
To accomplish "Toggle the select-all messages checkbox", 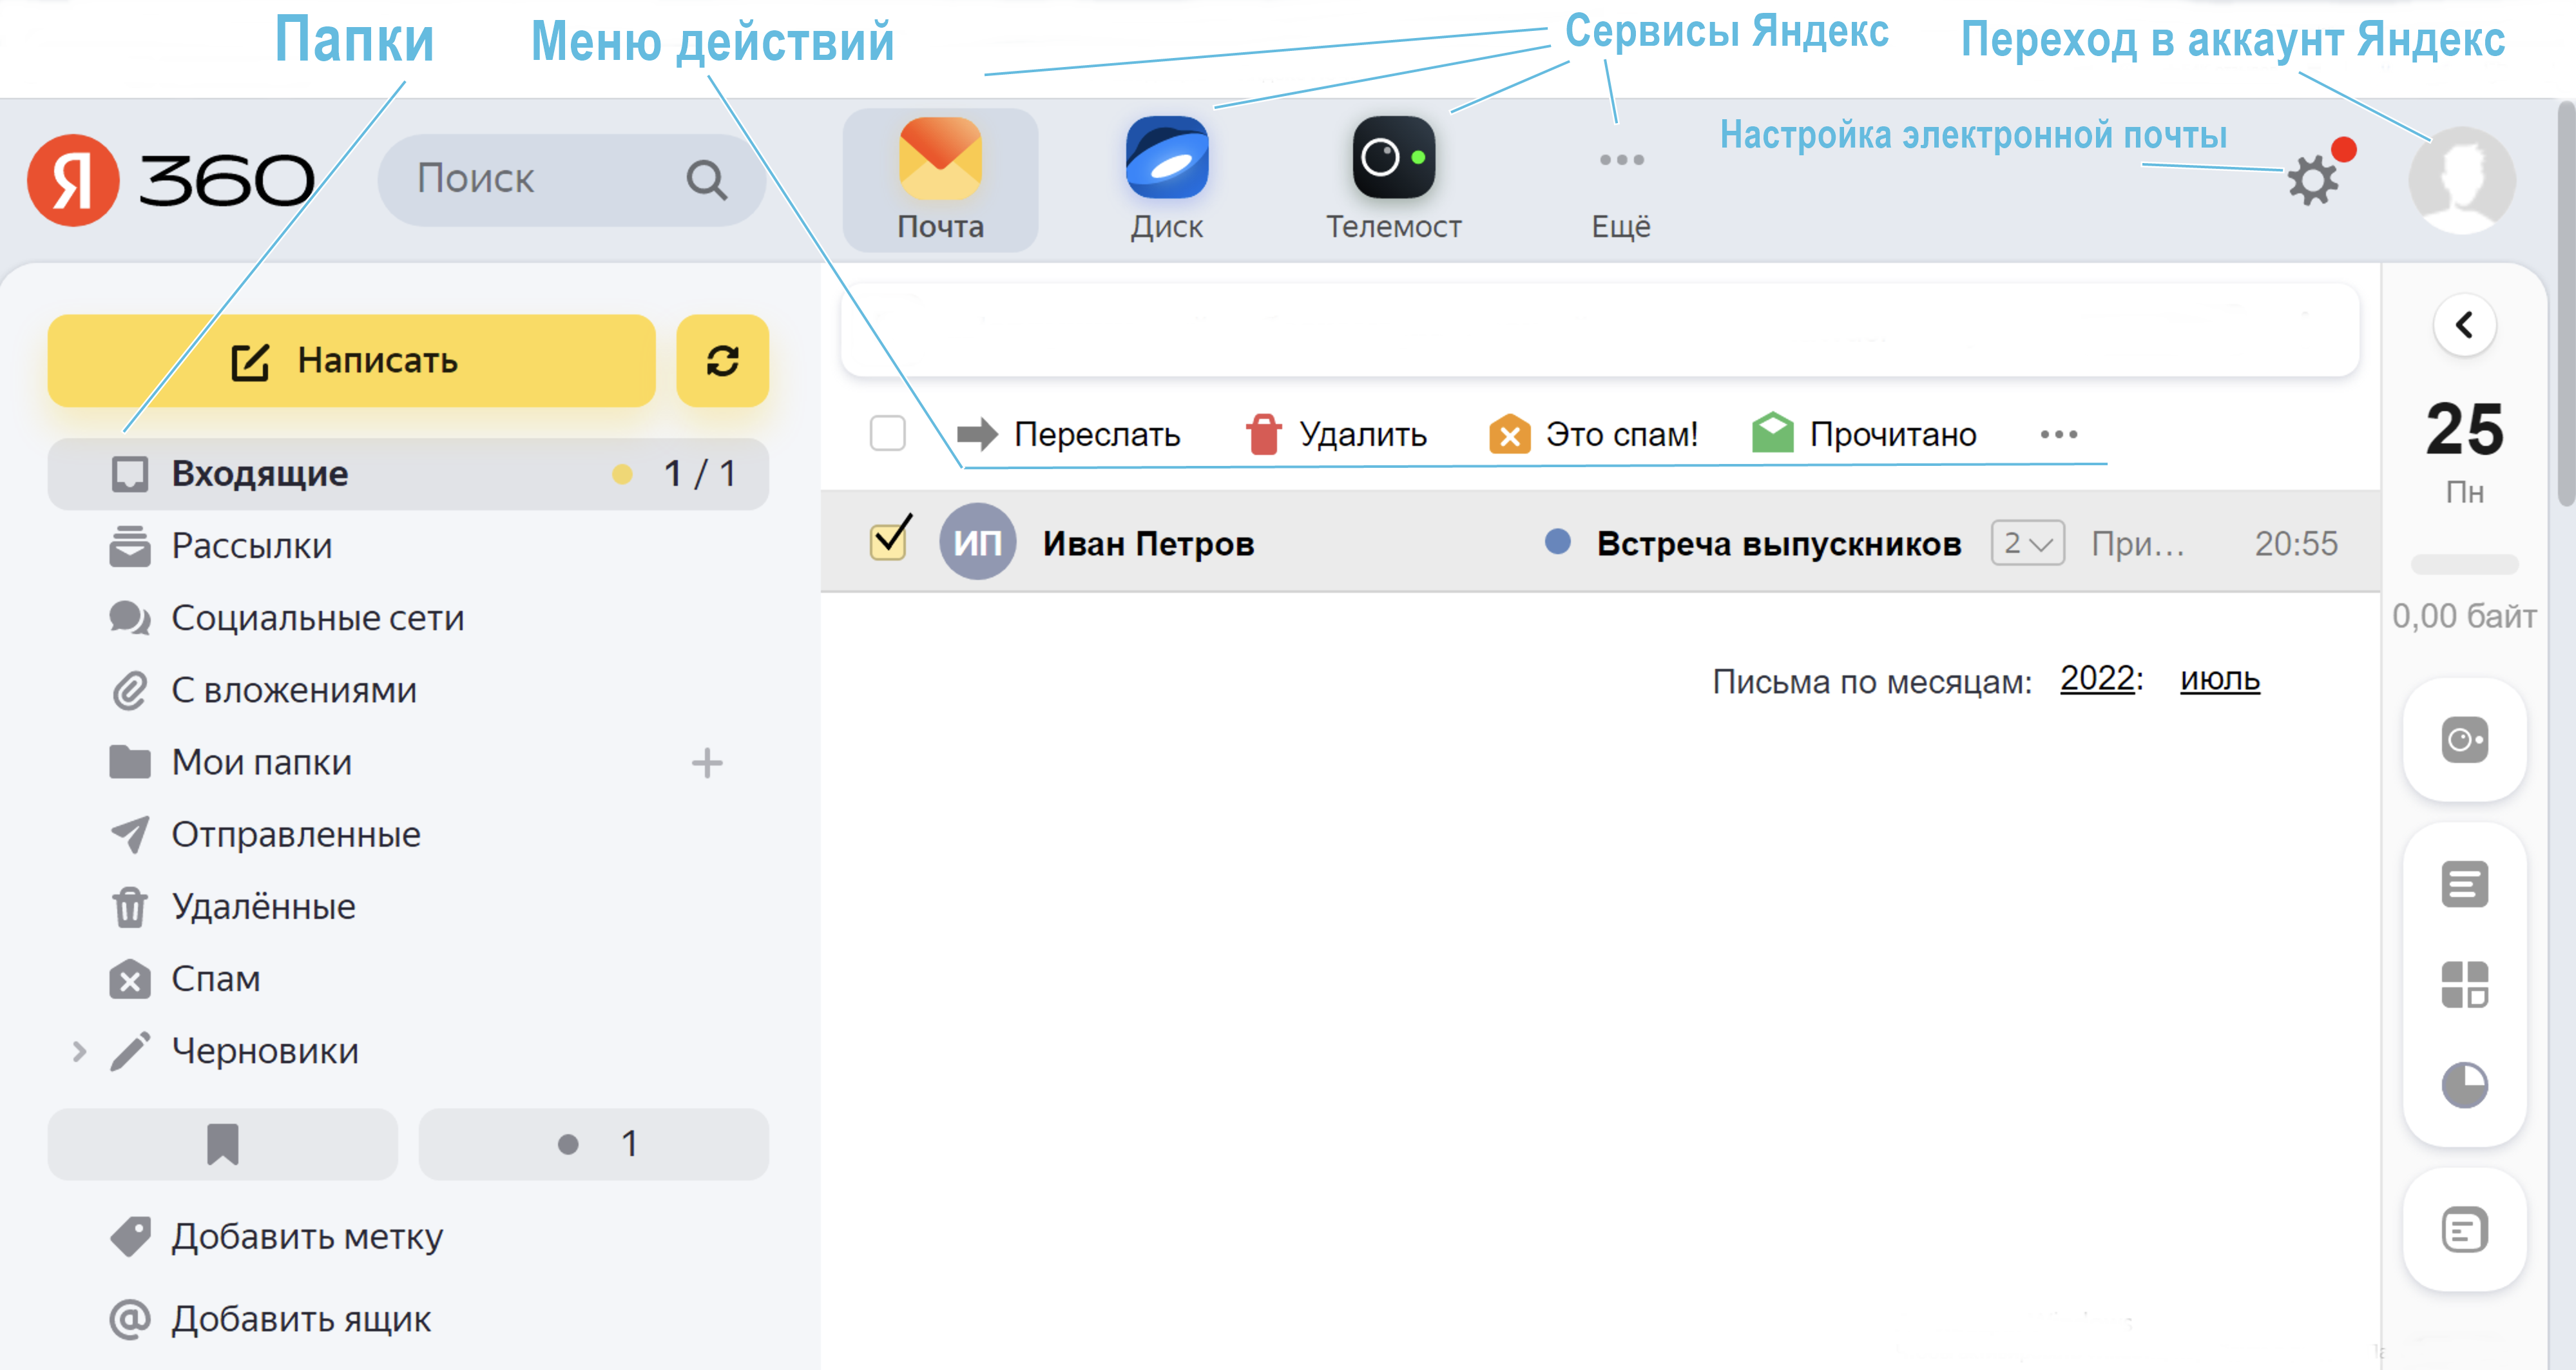I will (887, 434).
